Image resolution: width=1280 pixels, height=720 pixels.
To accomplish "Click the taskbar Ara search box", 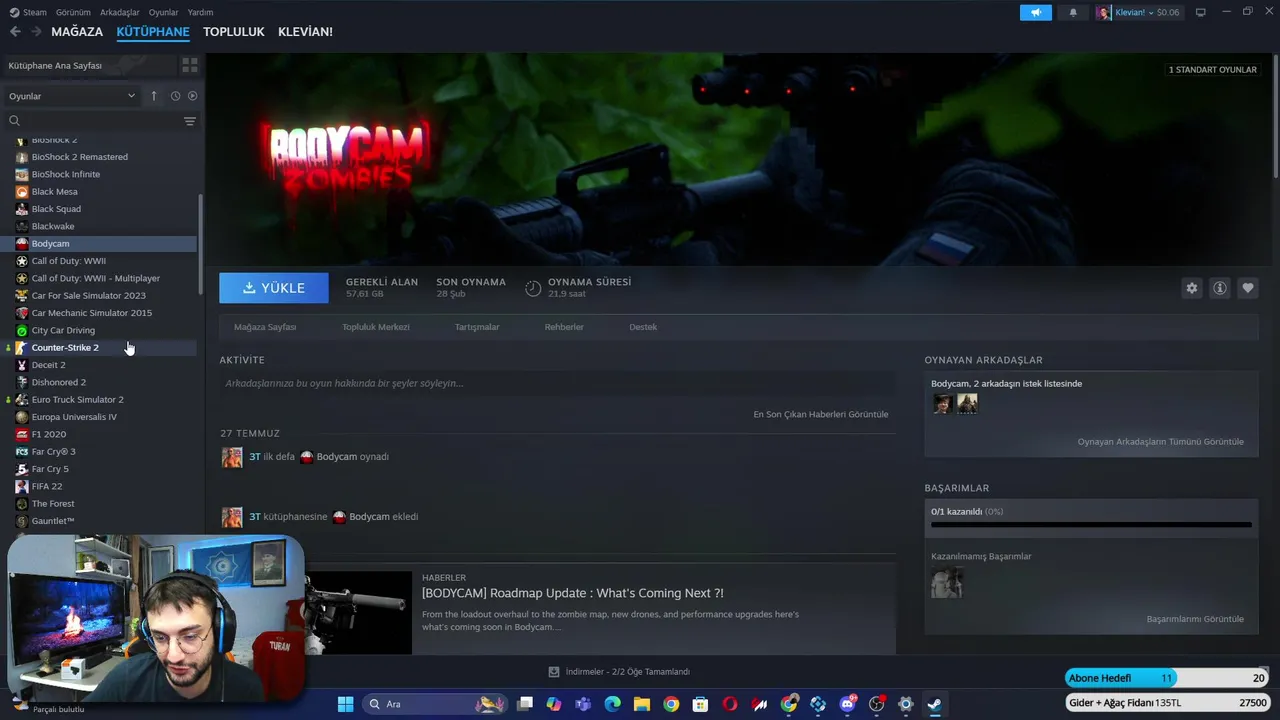I will tap(433, 704).
